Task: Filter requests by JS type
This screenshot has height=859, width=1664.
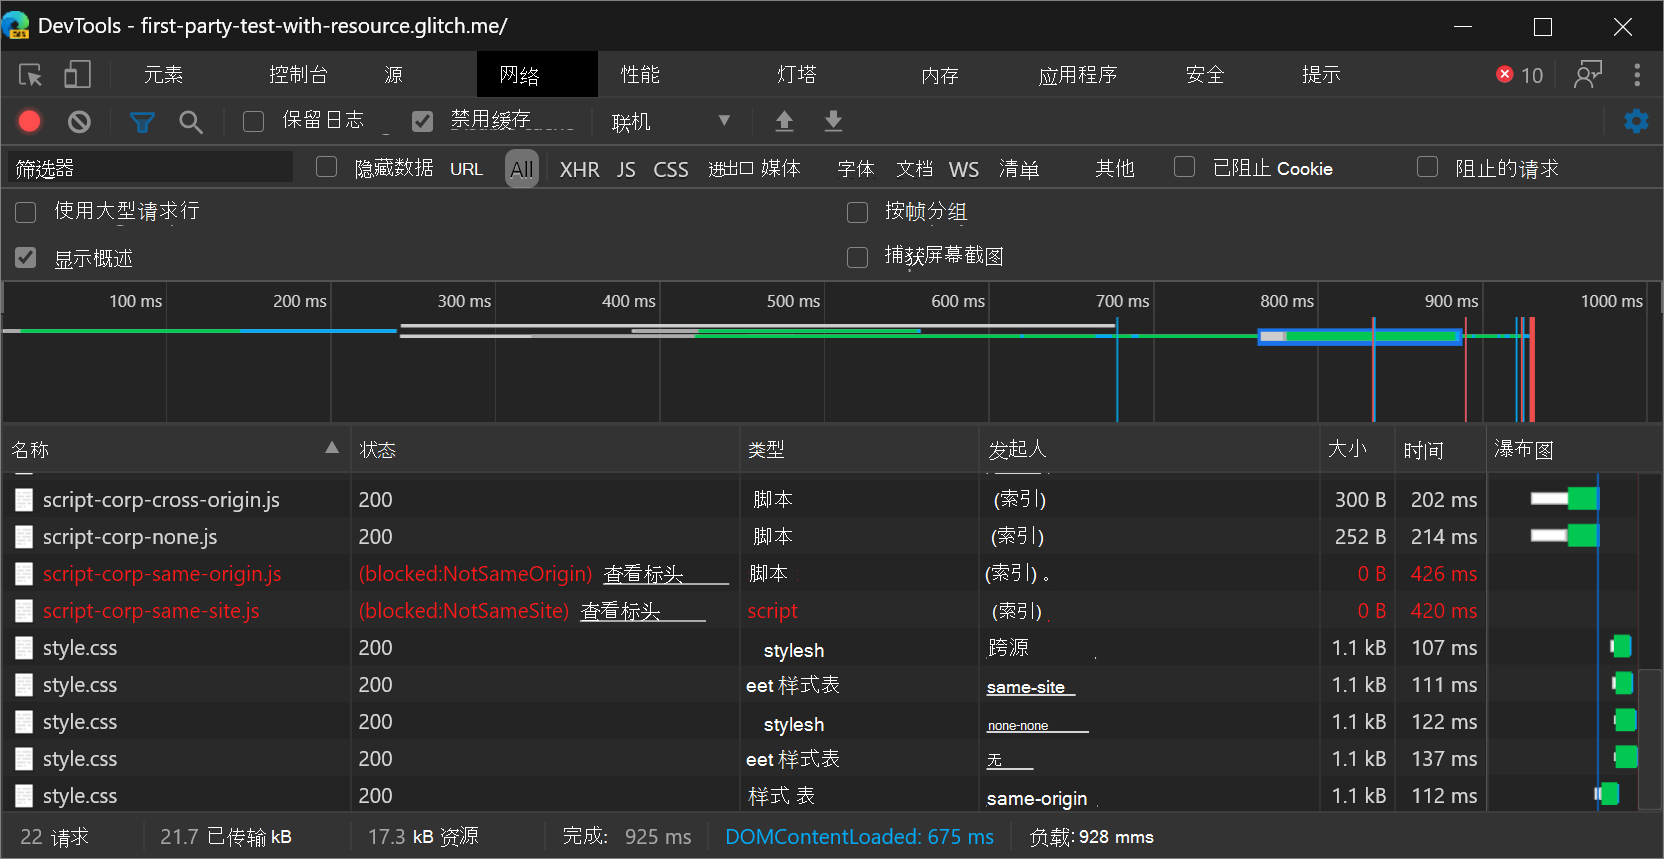Action: pos(626,169)
